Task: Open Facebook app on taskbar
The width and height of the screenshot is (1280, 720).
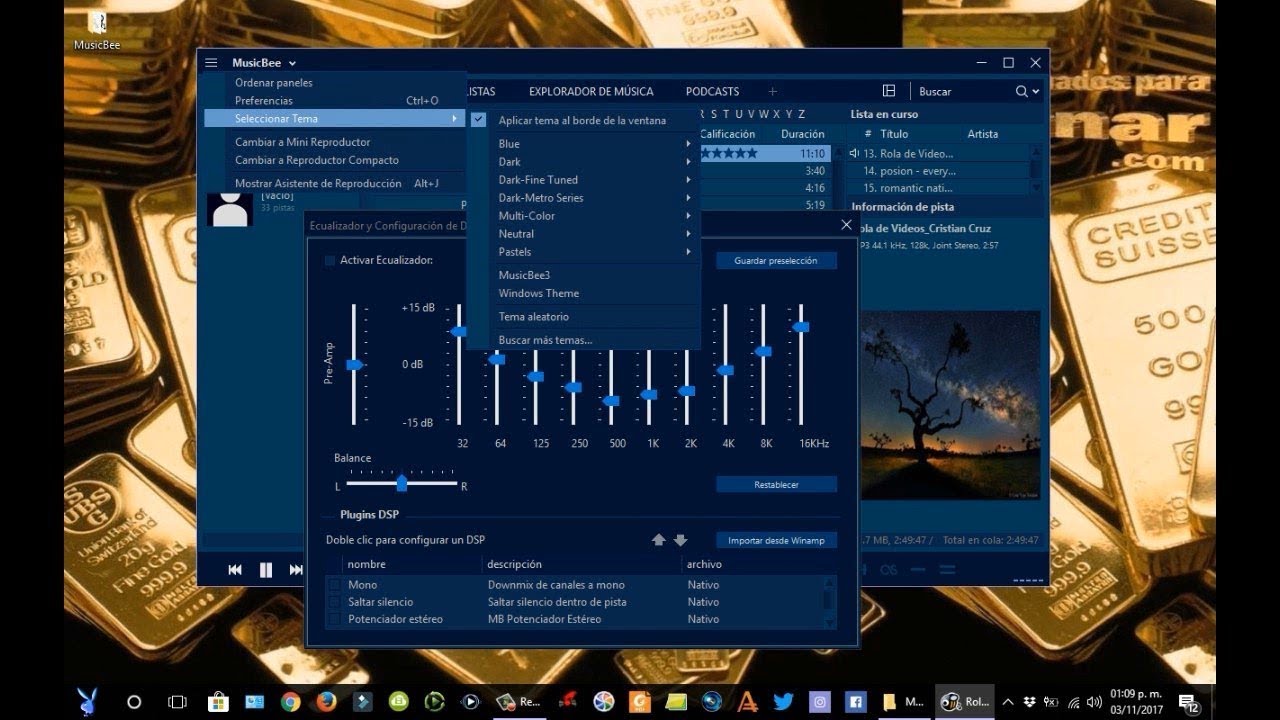Action: (856, 702)
